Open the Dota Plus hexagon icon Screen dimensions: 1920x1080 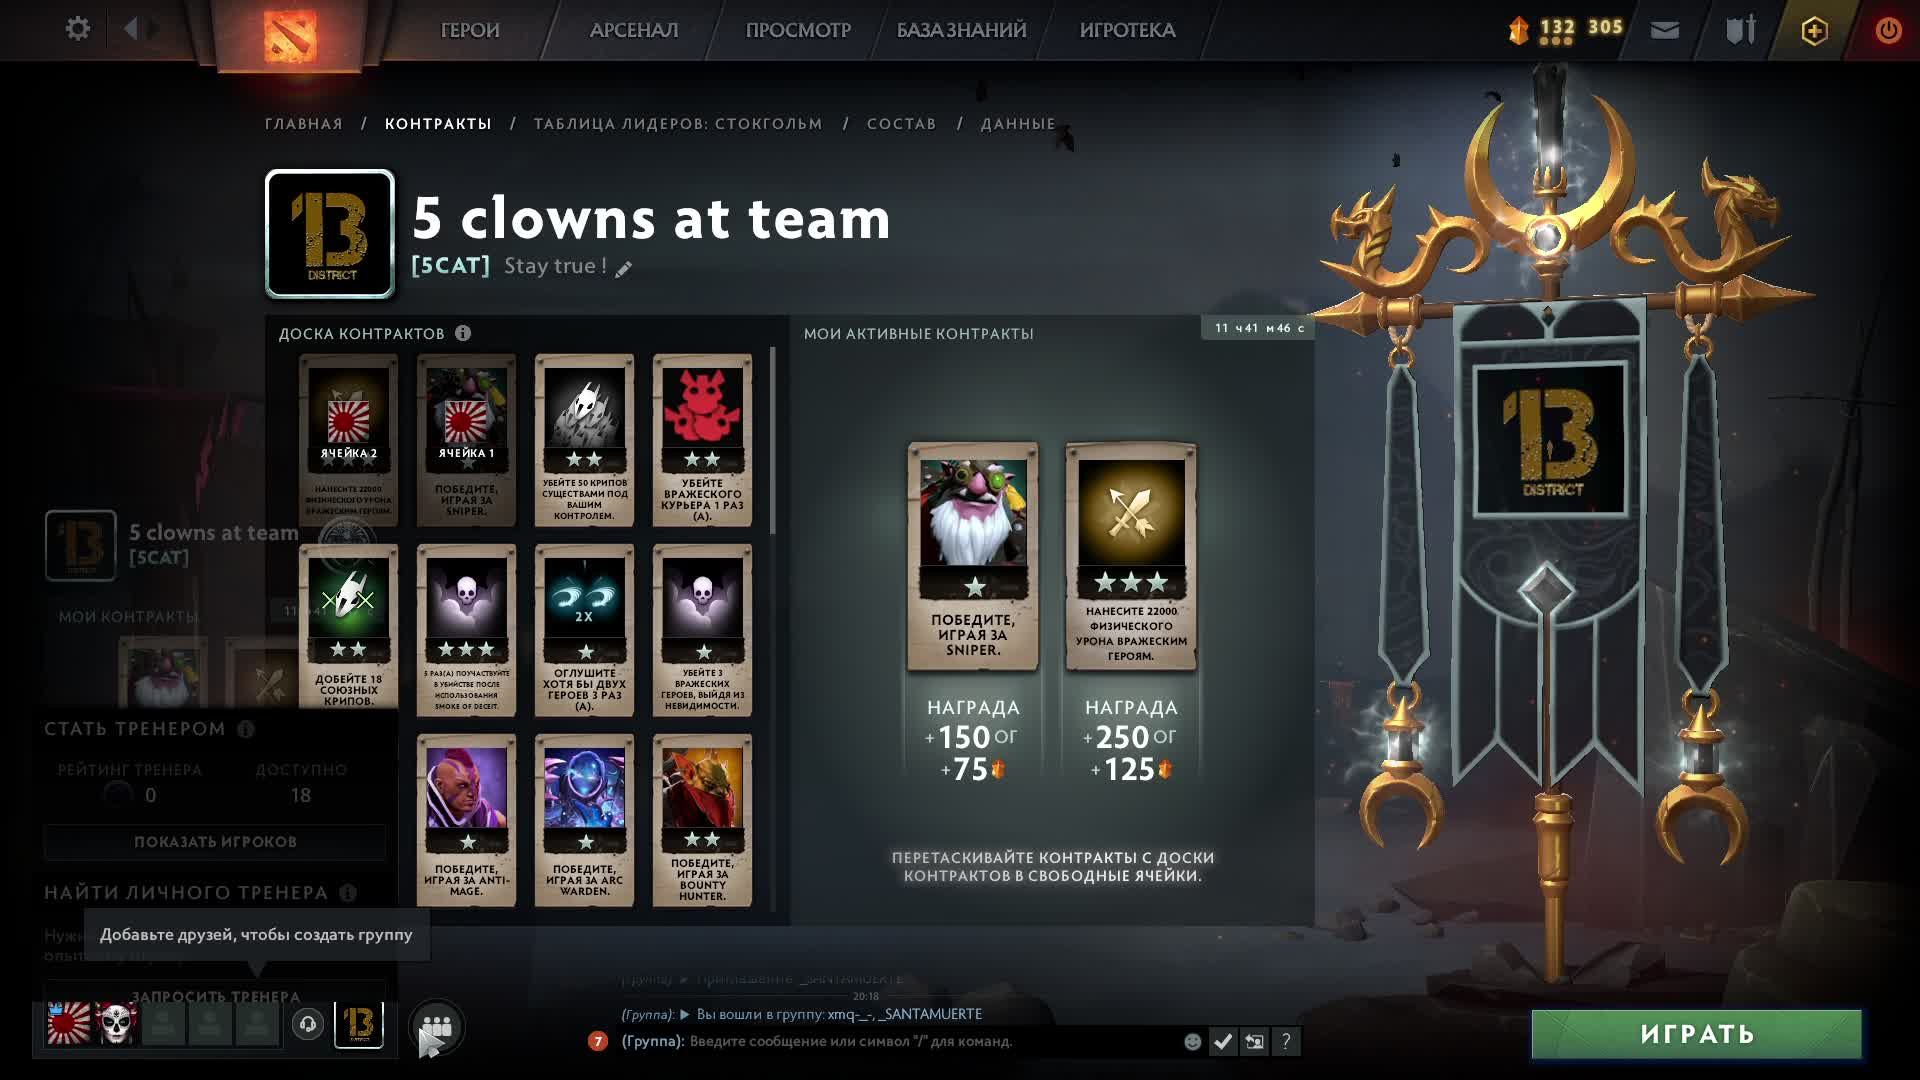[x=1814, y=31]
